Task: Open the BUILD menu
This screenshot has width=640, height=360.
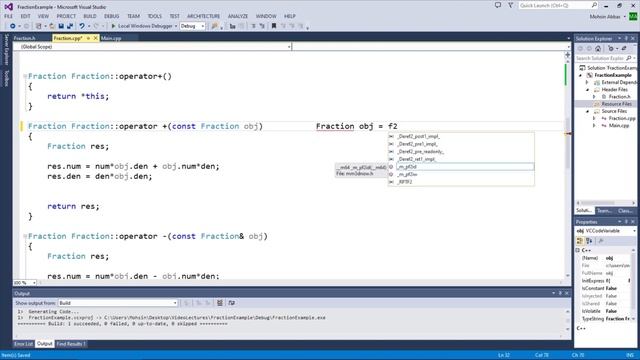Action: point(90,16)
